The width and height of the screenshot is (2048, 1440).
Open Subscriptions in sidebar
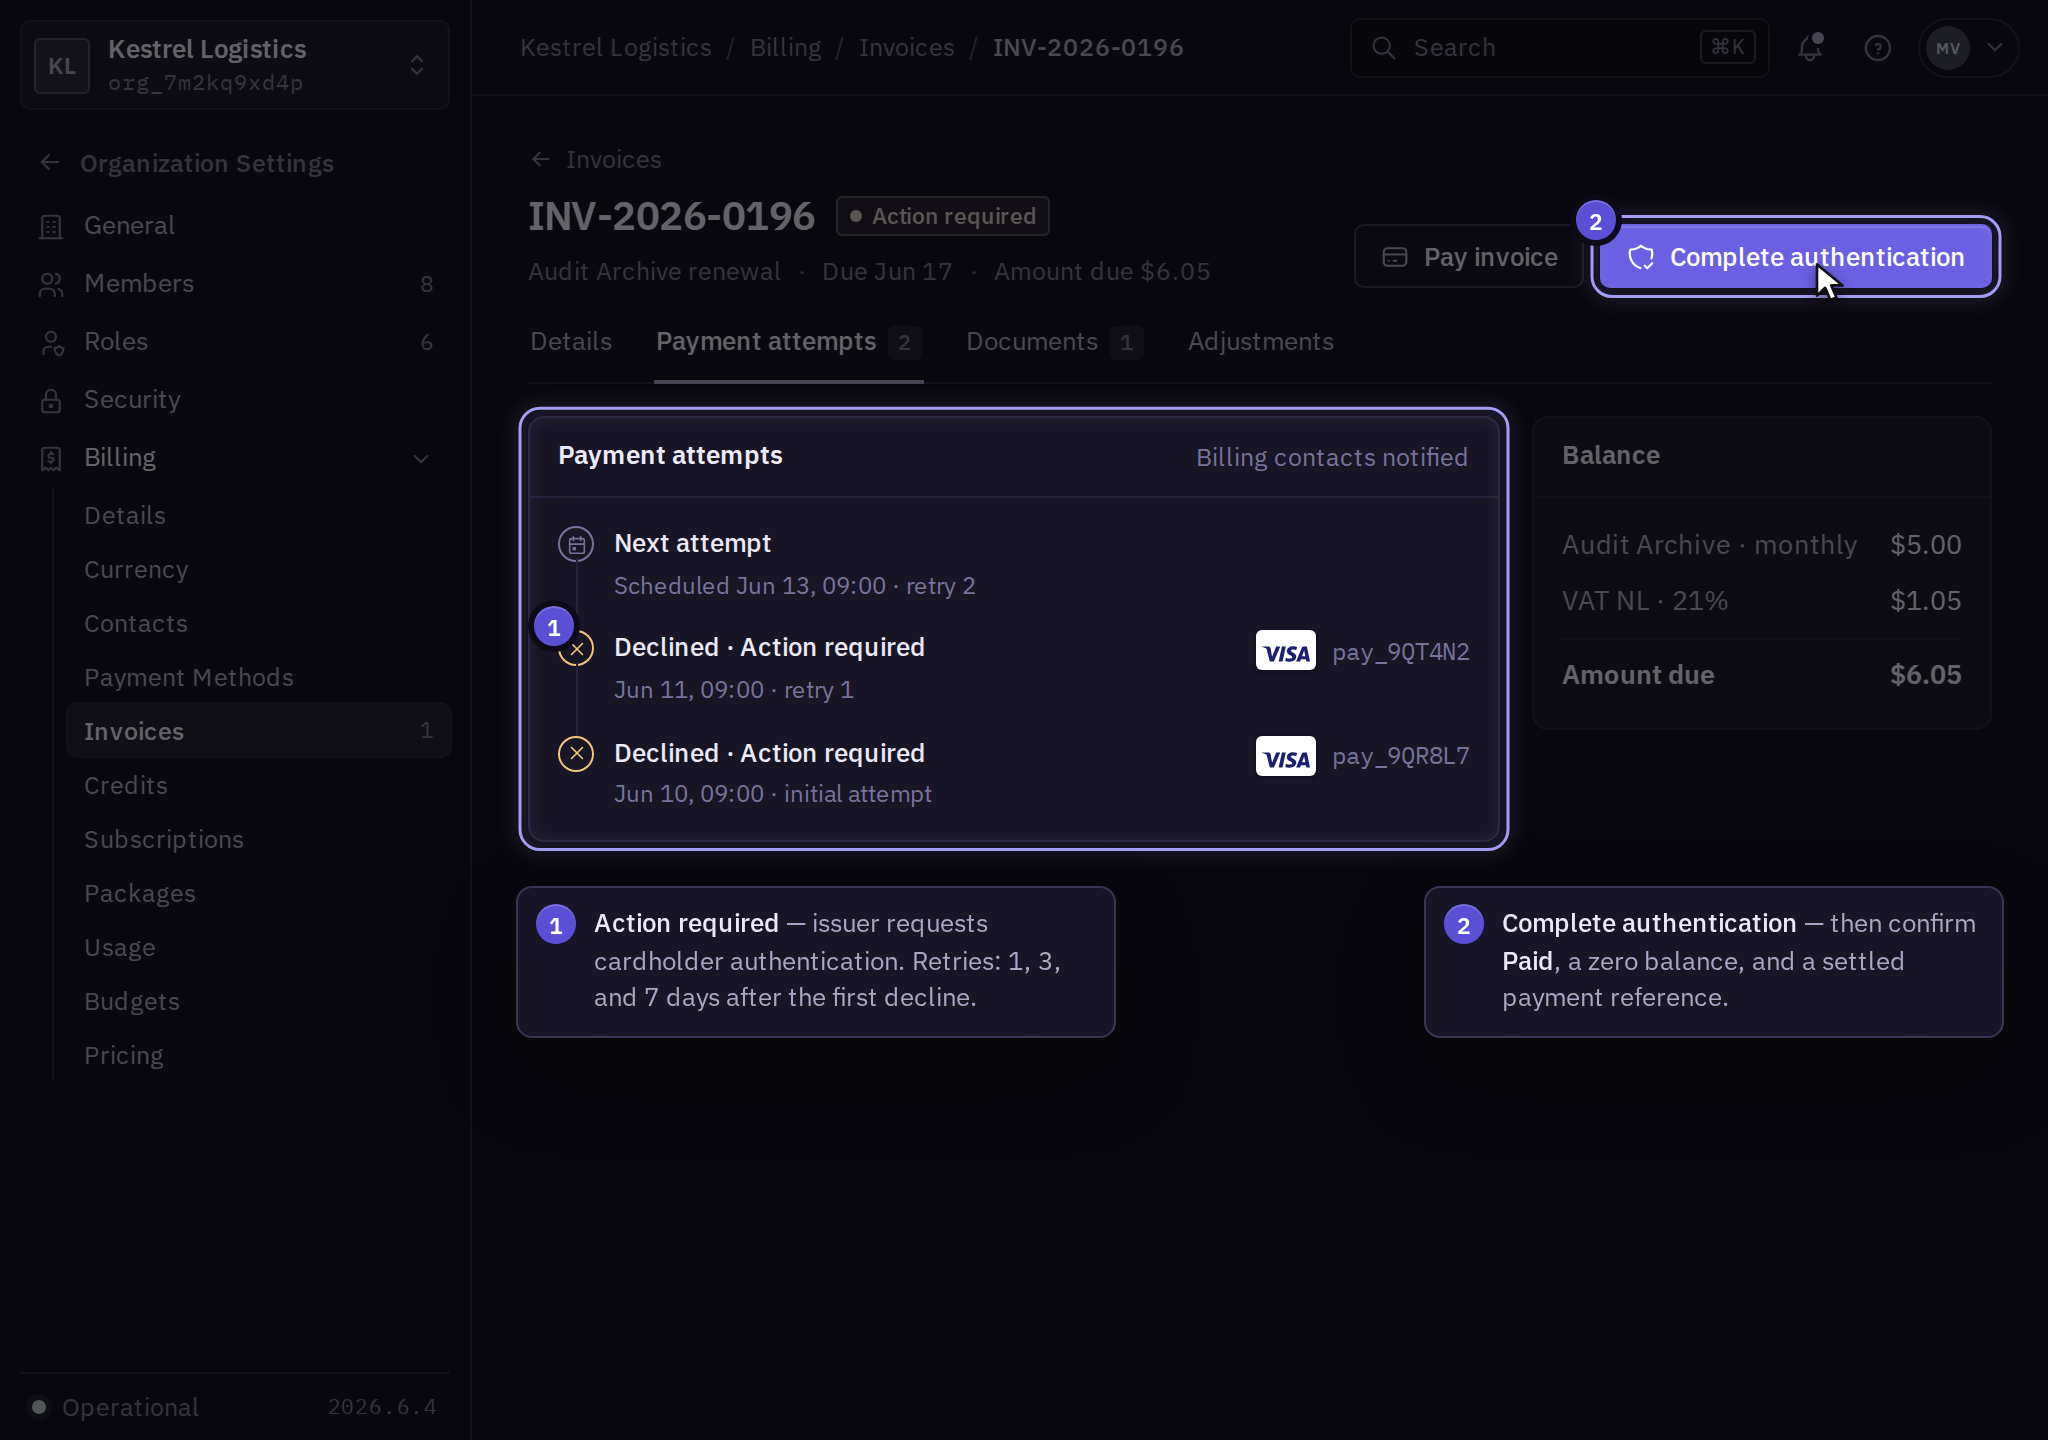pos(258,840)
